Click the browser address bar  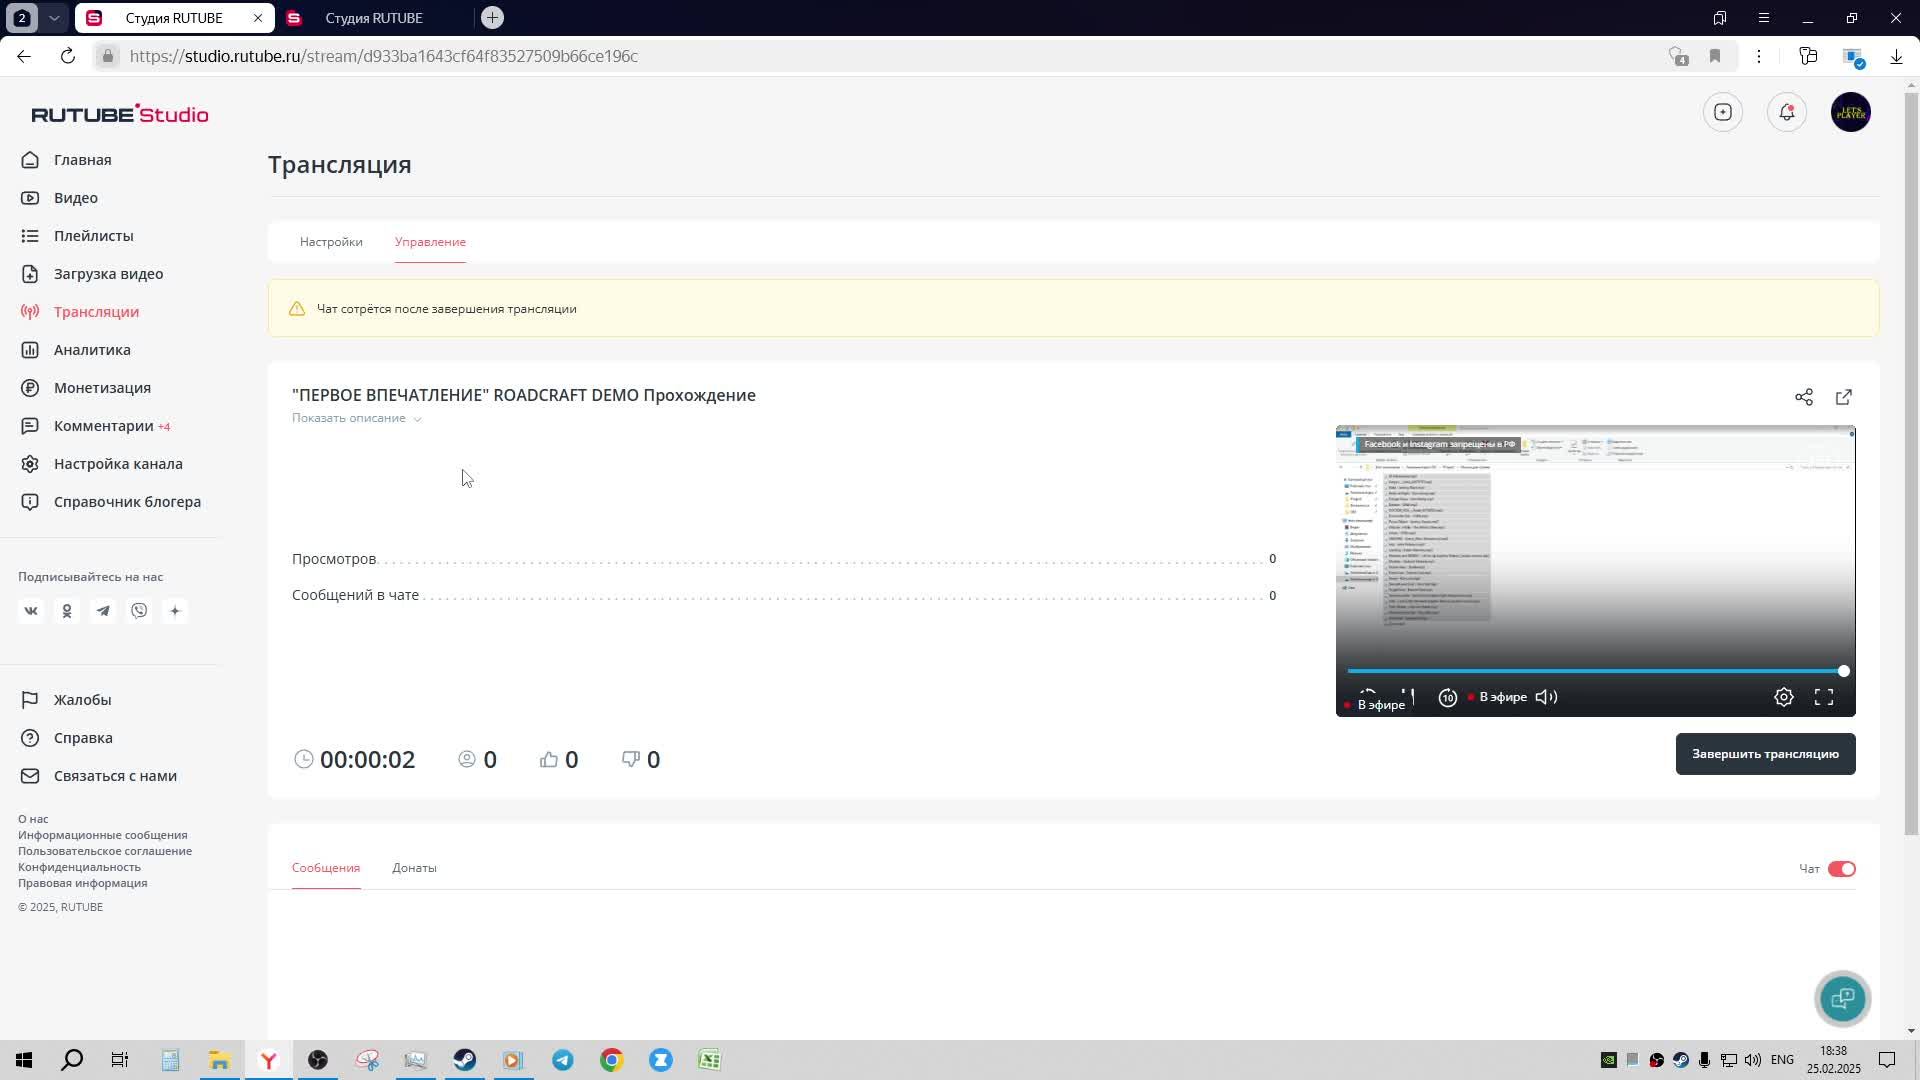[880, 56]
